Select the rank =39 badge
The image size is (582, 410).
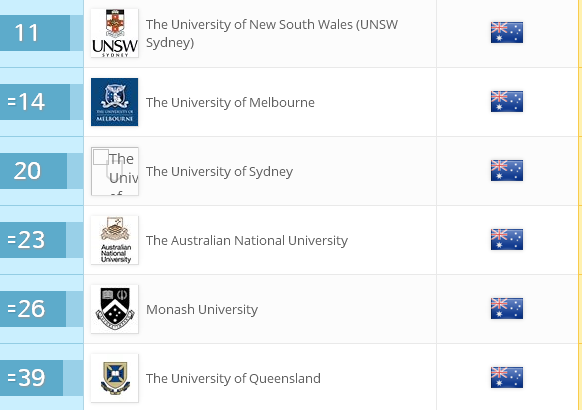[32, 378]
